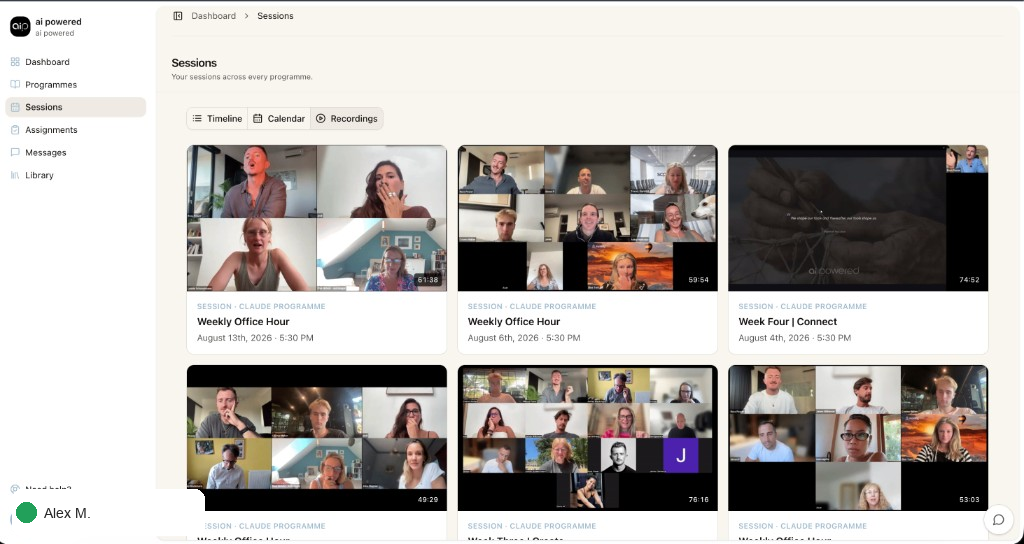Select Sessions in the sidebar
The height and width of the screenshot is (544, 1024).
pyautogui.click(x=75, y=107)
